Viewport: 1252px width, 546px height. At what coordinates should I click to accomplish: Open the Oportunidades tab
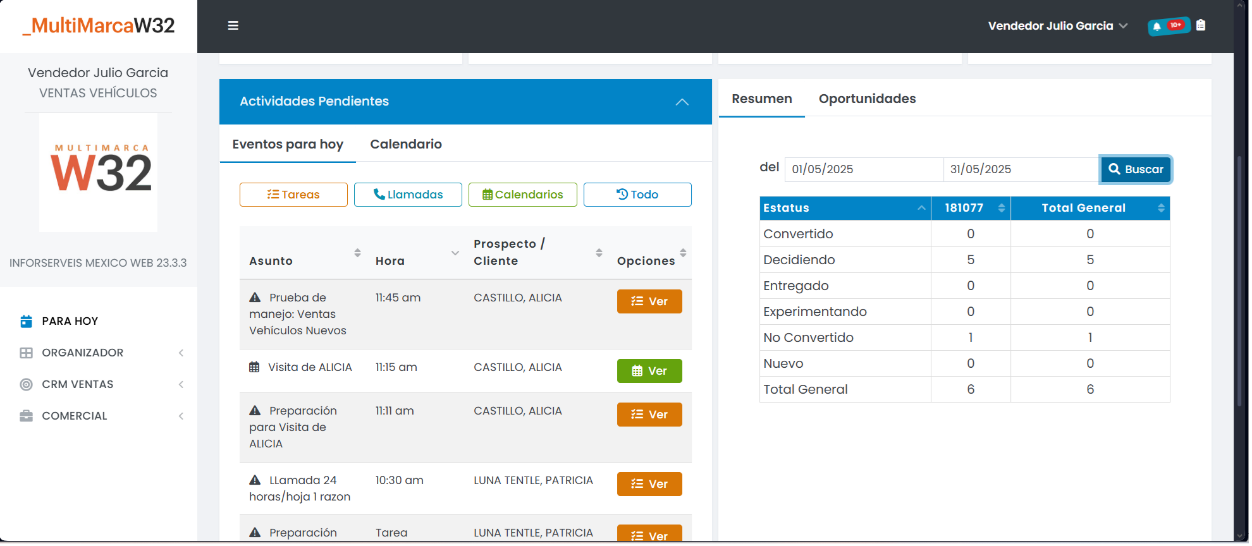click(867, 99)
